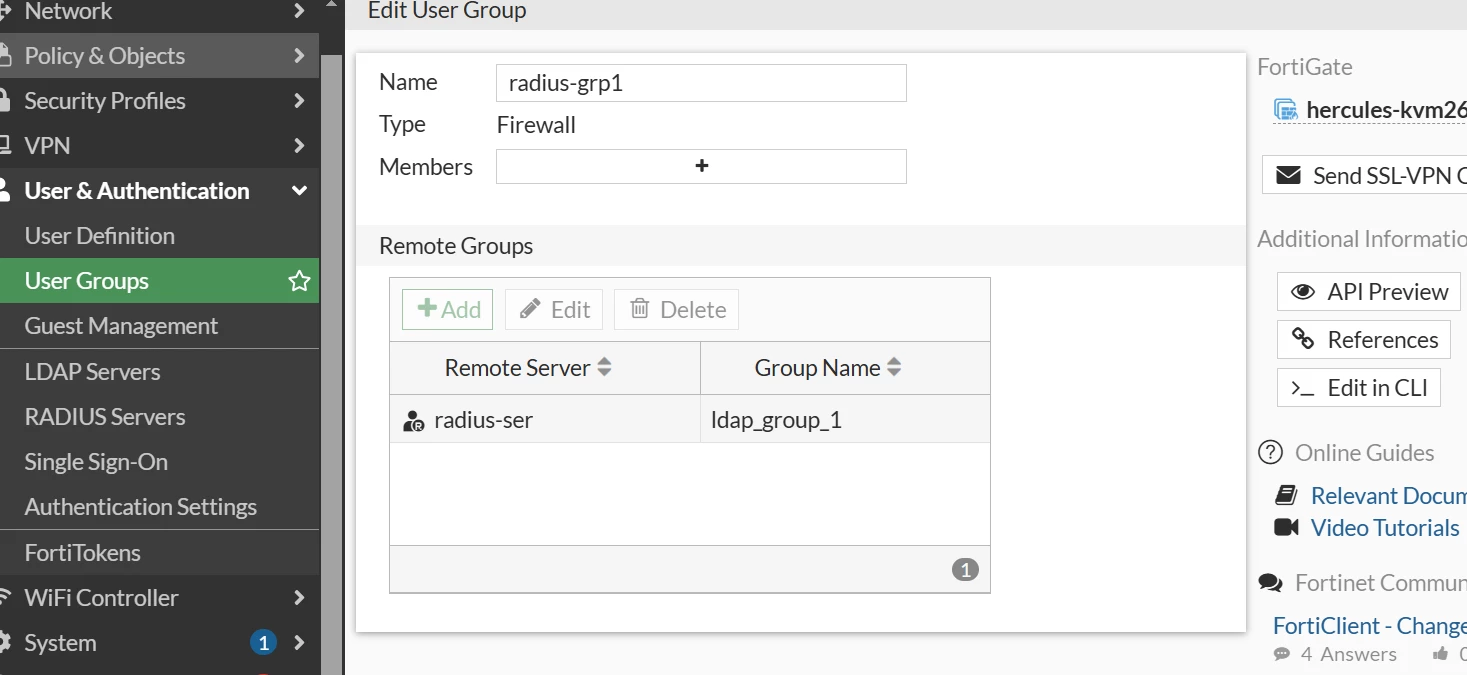Screen dimensions: 1467x675
Task: Expand the Network menu chevron
Action: [x=299, y=11]
